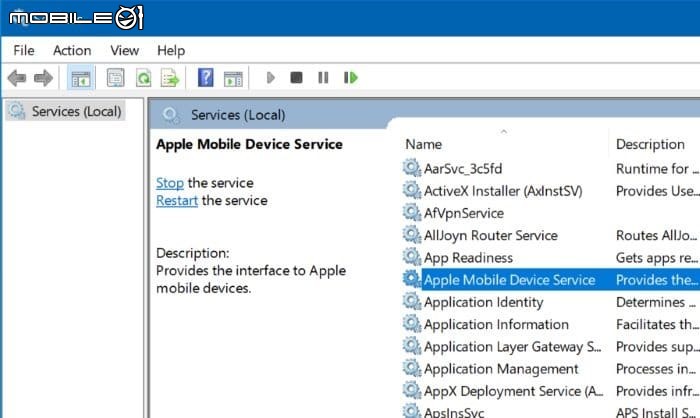Click the Start Service play icon

(x=271, y=78)
